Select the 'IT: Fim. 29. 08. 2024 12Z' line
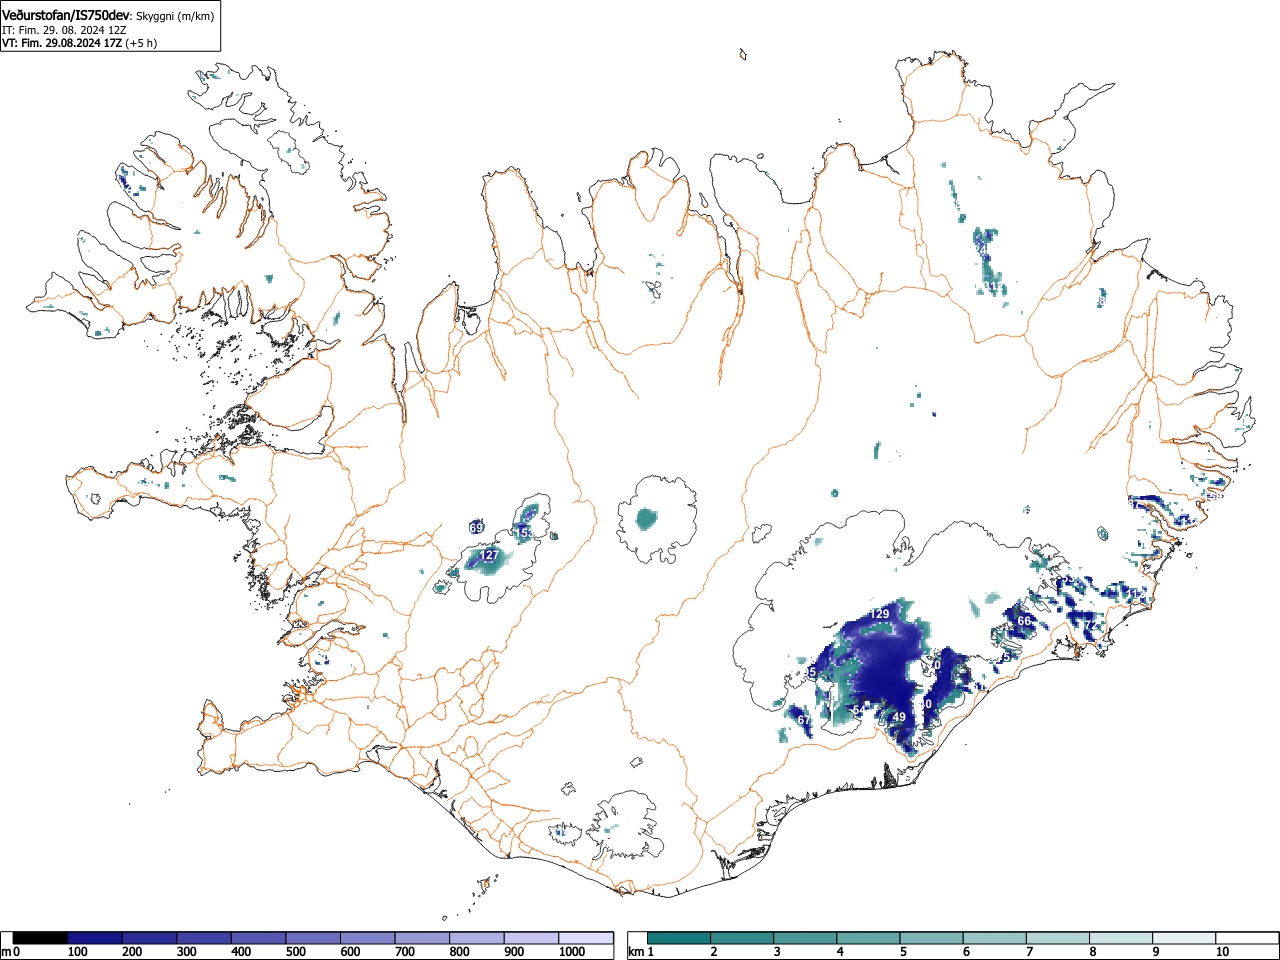Image resolution: width=1280 pixels, height=960 pixels. pyautogui.click(x=64, y=30)
